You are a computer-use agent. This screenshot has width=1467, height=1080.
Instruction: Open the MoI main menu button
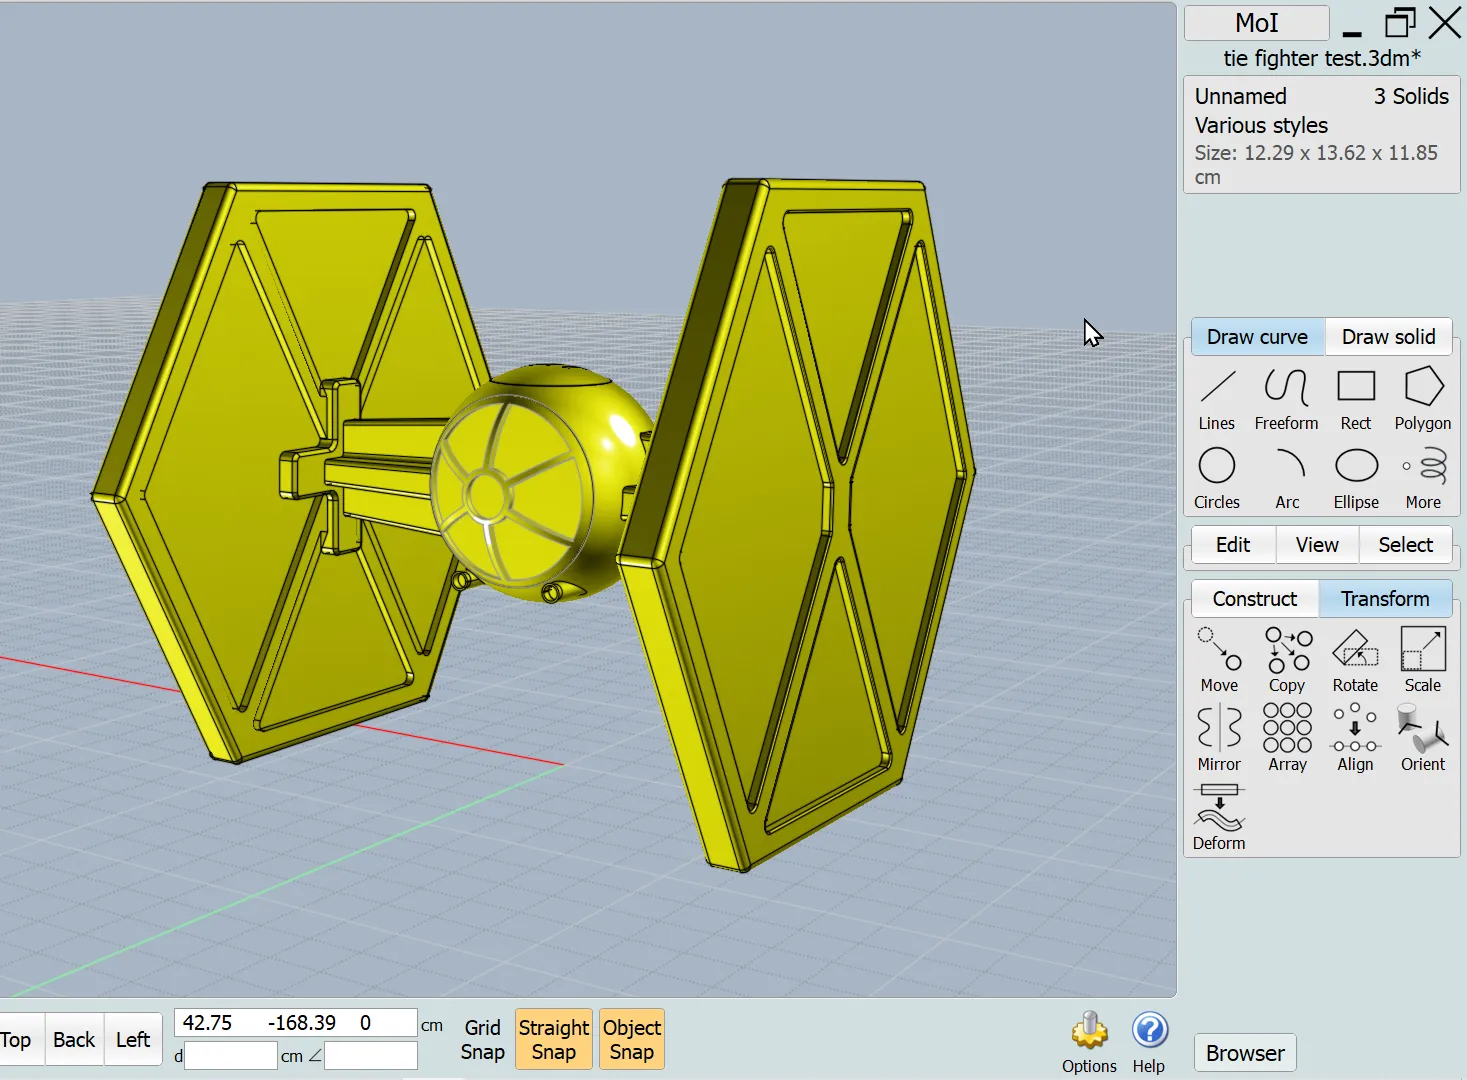click(x=1257, y=23)
